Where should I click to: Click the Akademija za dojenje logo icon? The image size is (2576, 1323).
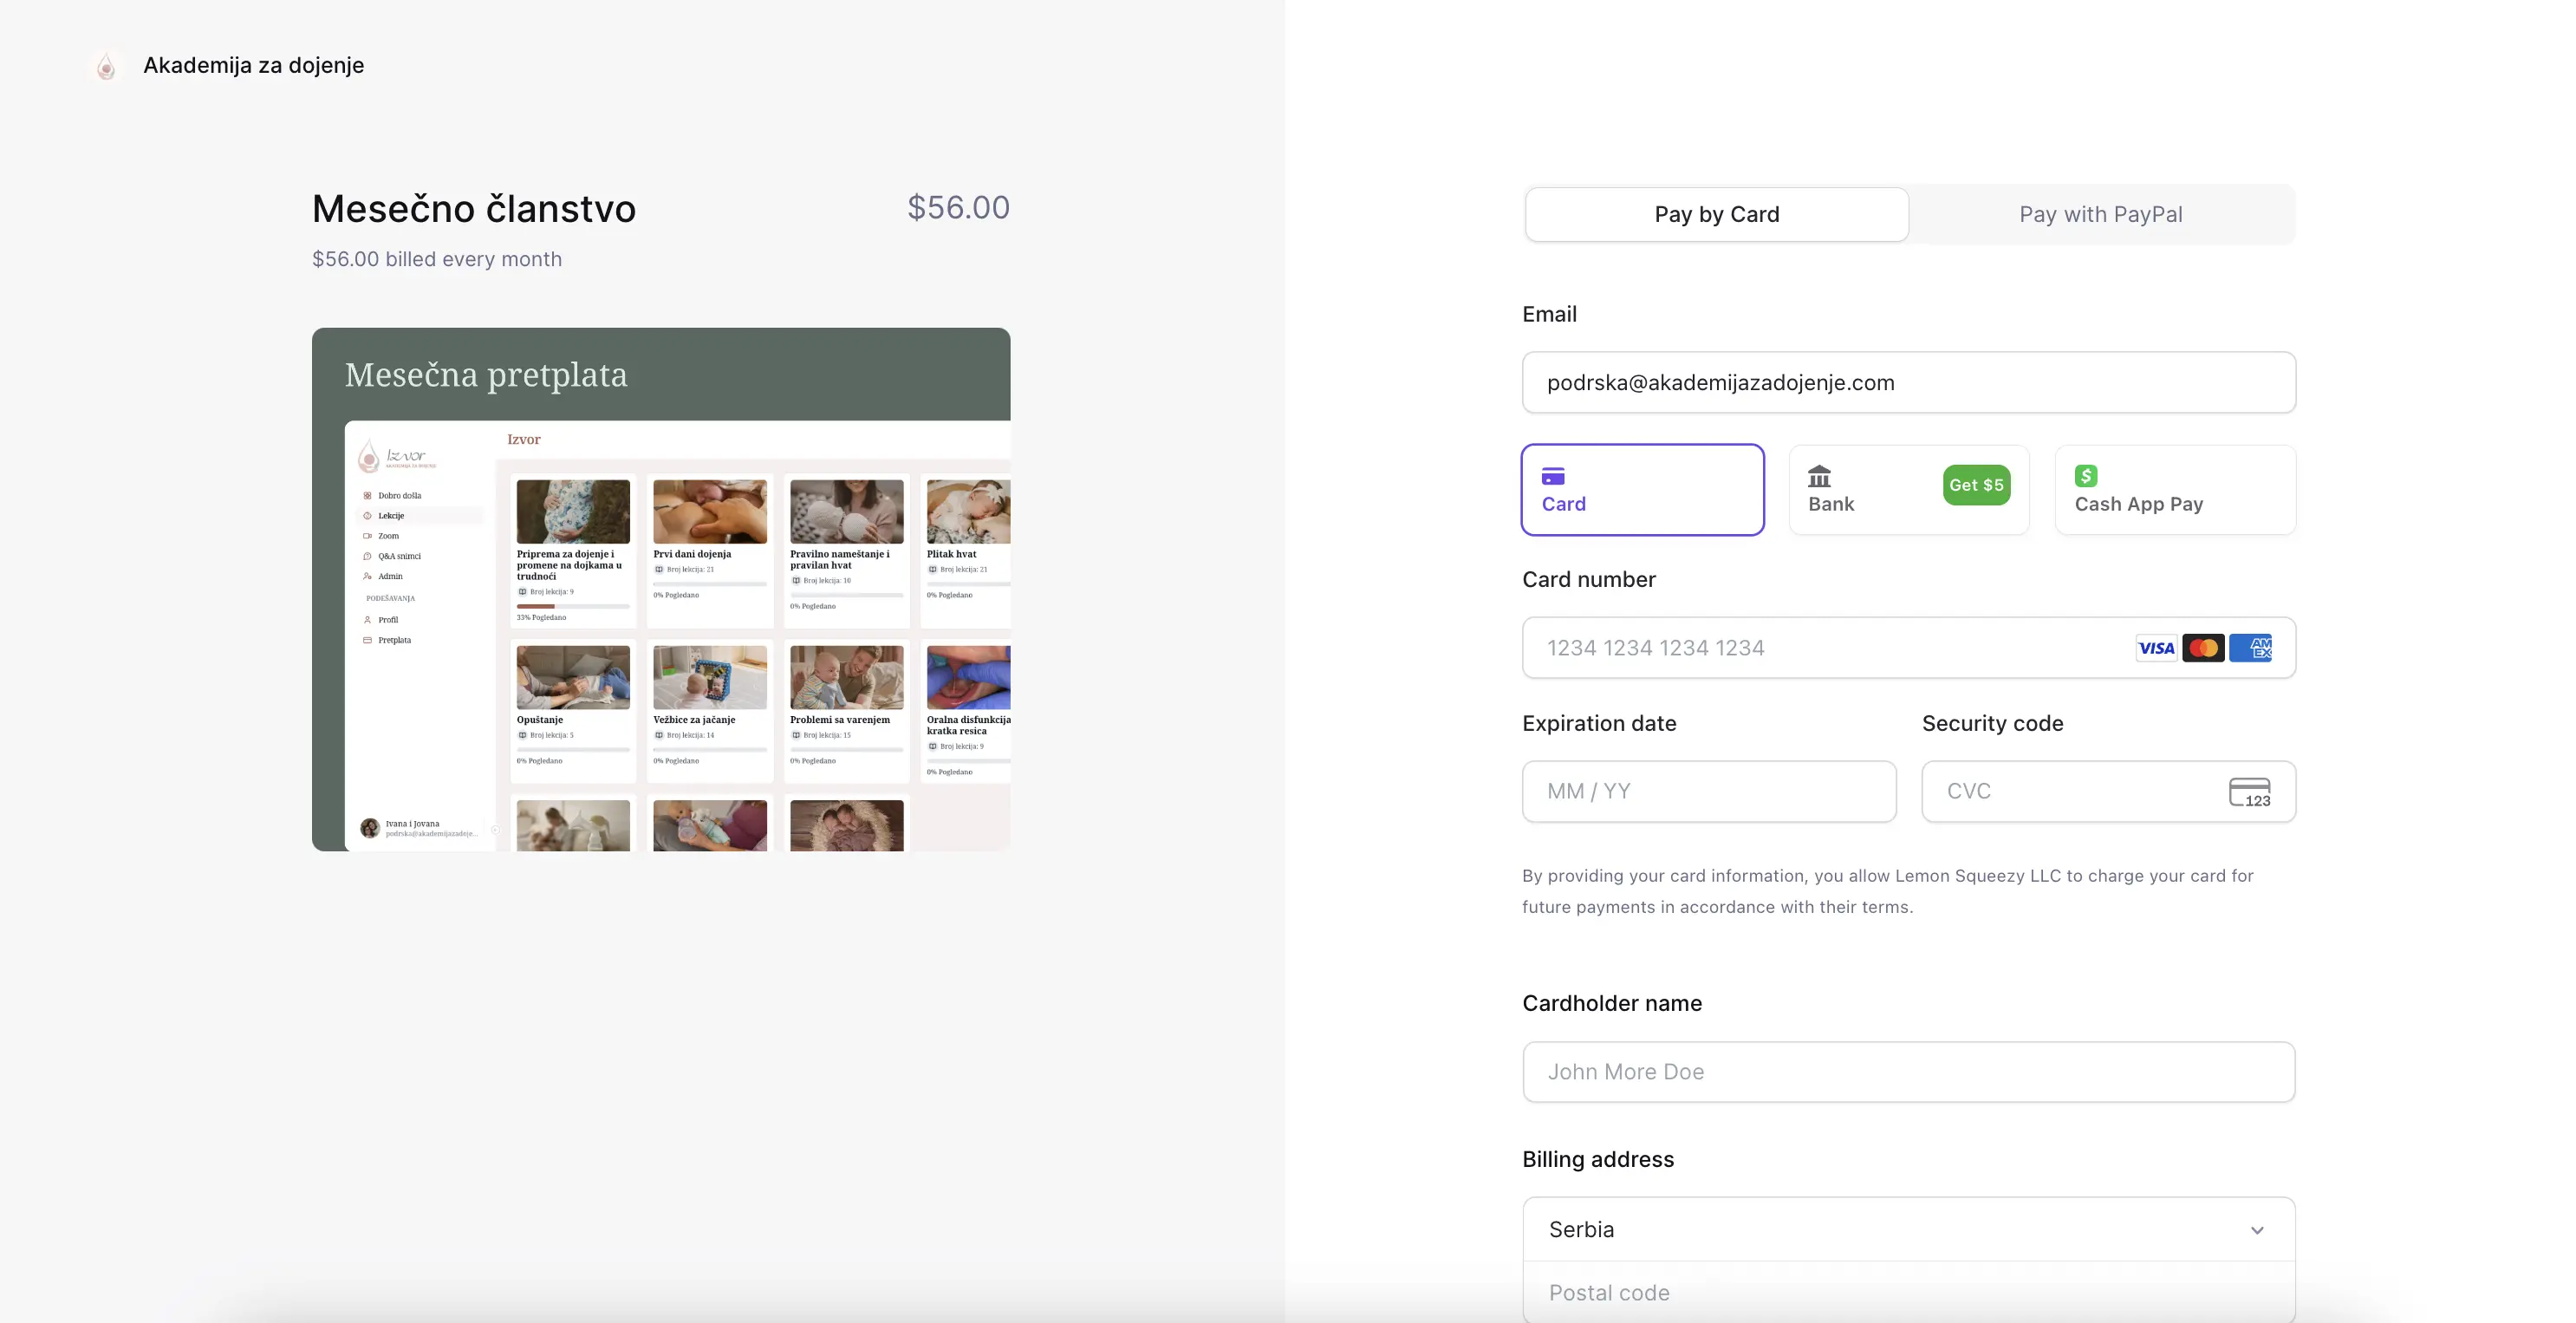106,66
